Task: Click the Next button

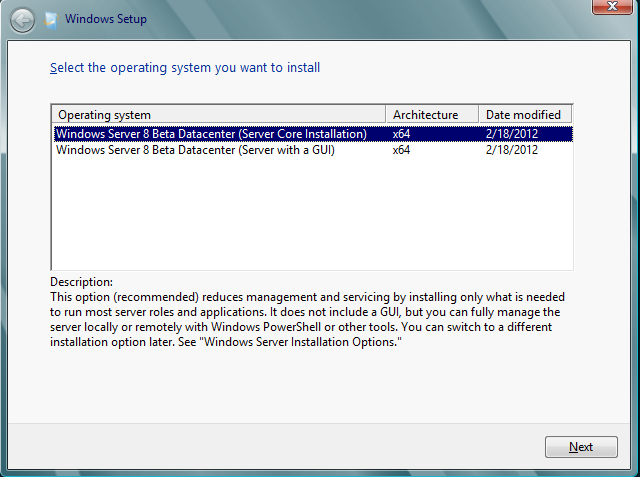Action: 581,447
